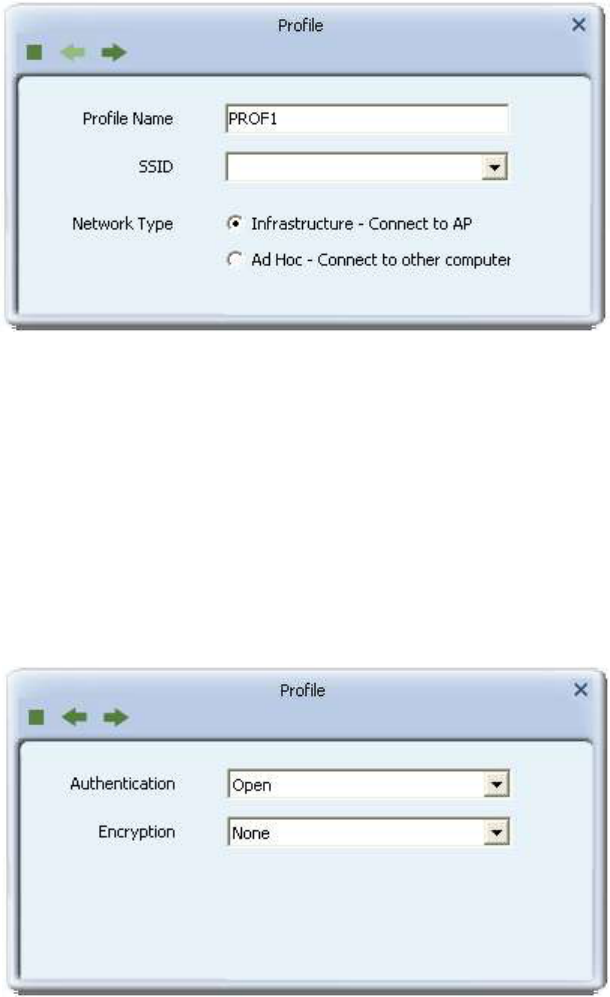
Task: Expand the Authentication dropdown arrow
Action: click(496, 784)
